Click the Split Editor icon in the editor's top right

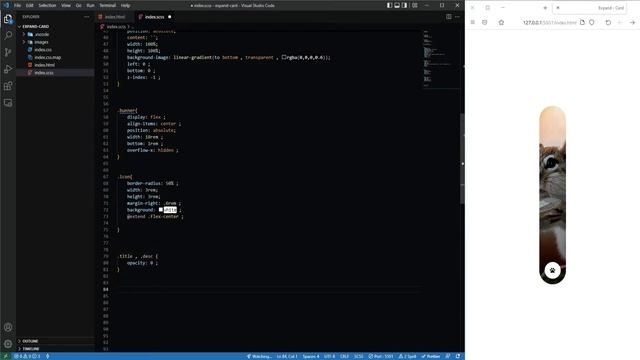pyautogui.click(x=449, y=17)
